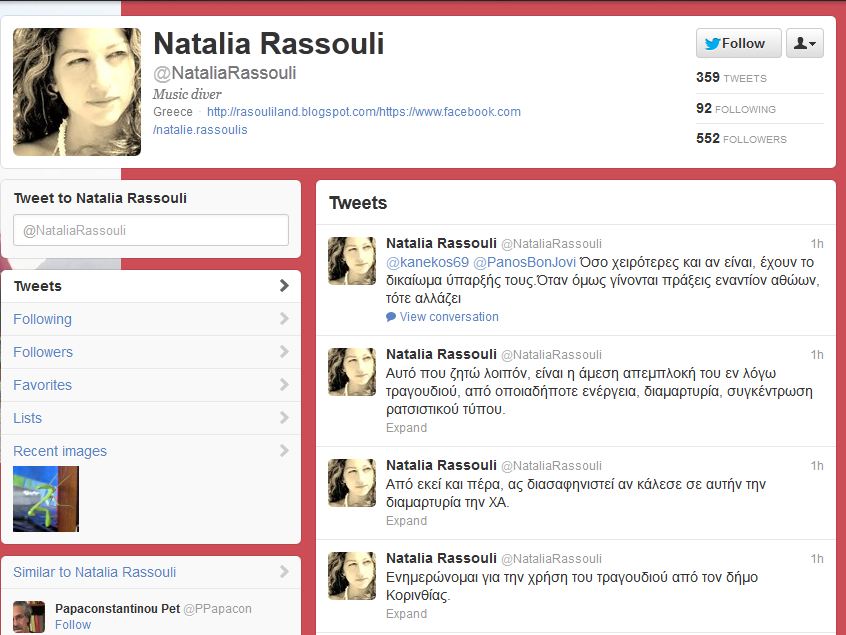Expand the tweet about Korinthias municipality
The height and width of the screenshot is (635, 846).
click(406, 614)
